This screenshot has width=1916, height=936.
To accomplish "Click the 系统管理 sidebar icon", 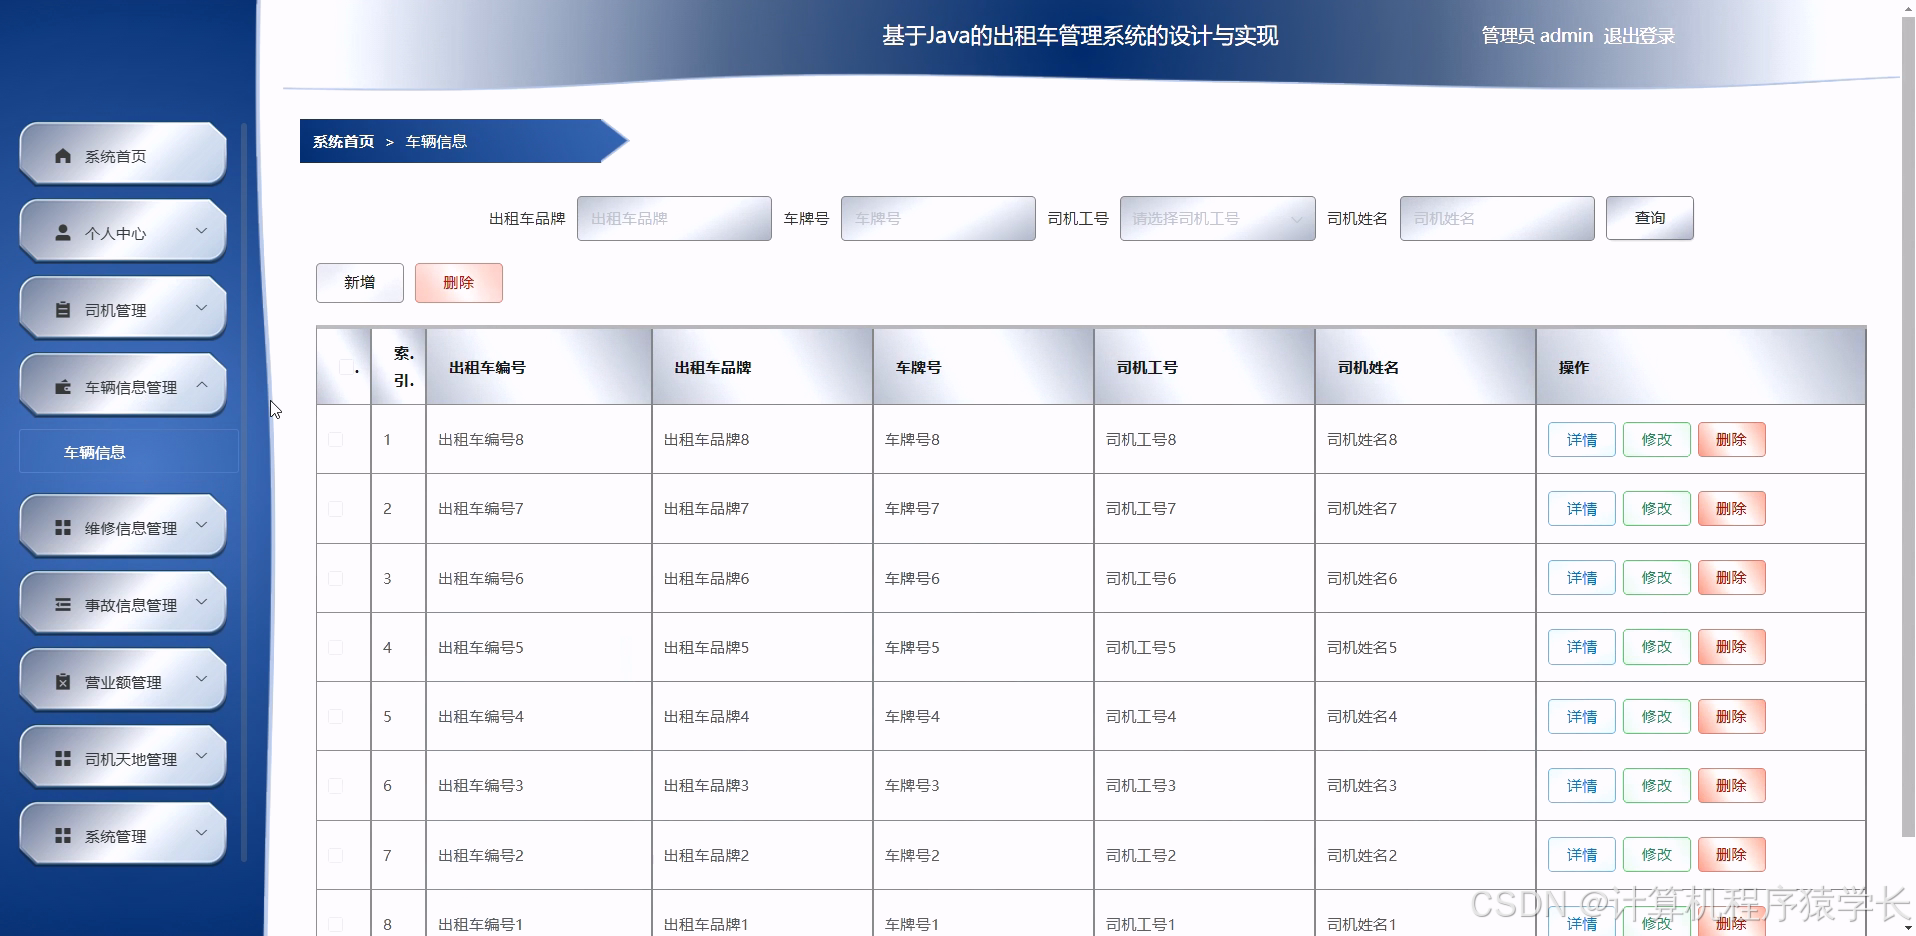I will [61, 835].
